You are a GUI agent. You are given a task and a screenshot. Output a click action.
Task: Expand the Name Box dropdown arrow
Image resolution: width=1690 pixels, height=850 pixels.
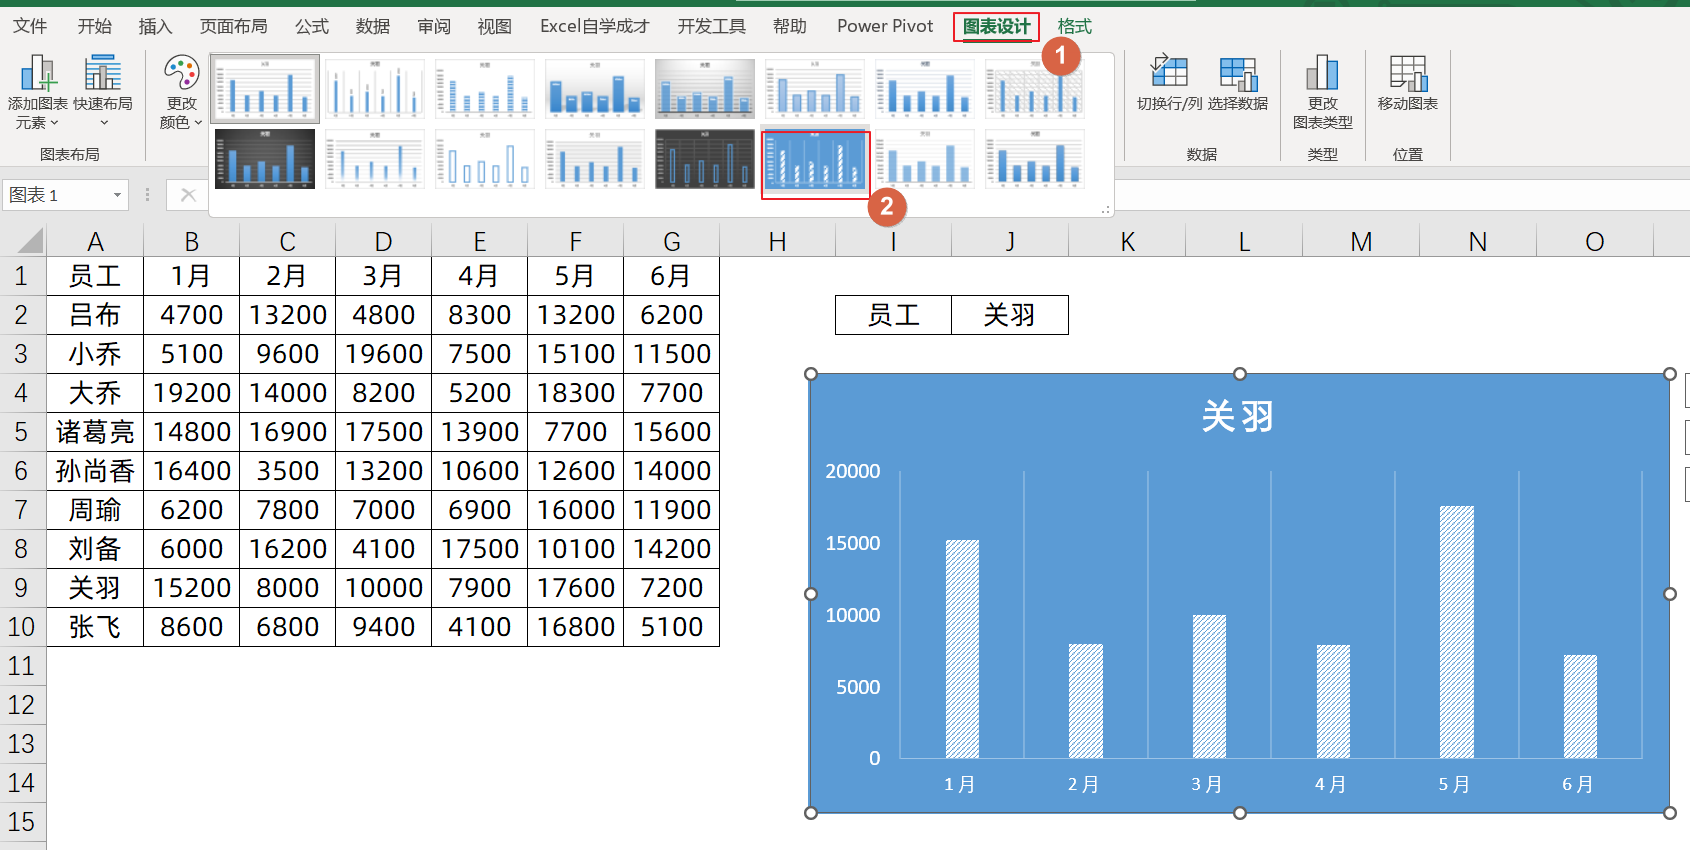tap(117, 195)
